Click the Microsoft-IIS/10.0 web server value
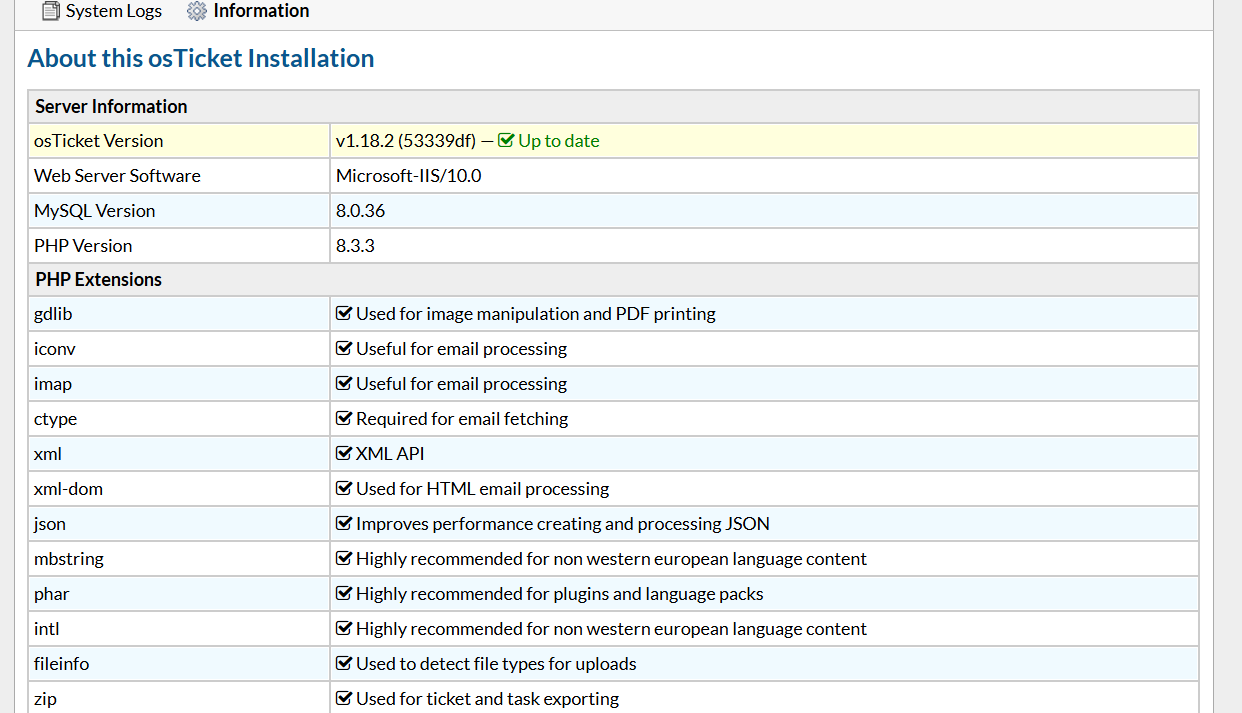This screenshot has height=713, width=1242. click(x=408, y=176)
